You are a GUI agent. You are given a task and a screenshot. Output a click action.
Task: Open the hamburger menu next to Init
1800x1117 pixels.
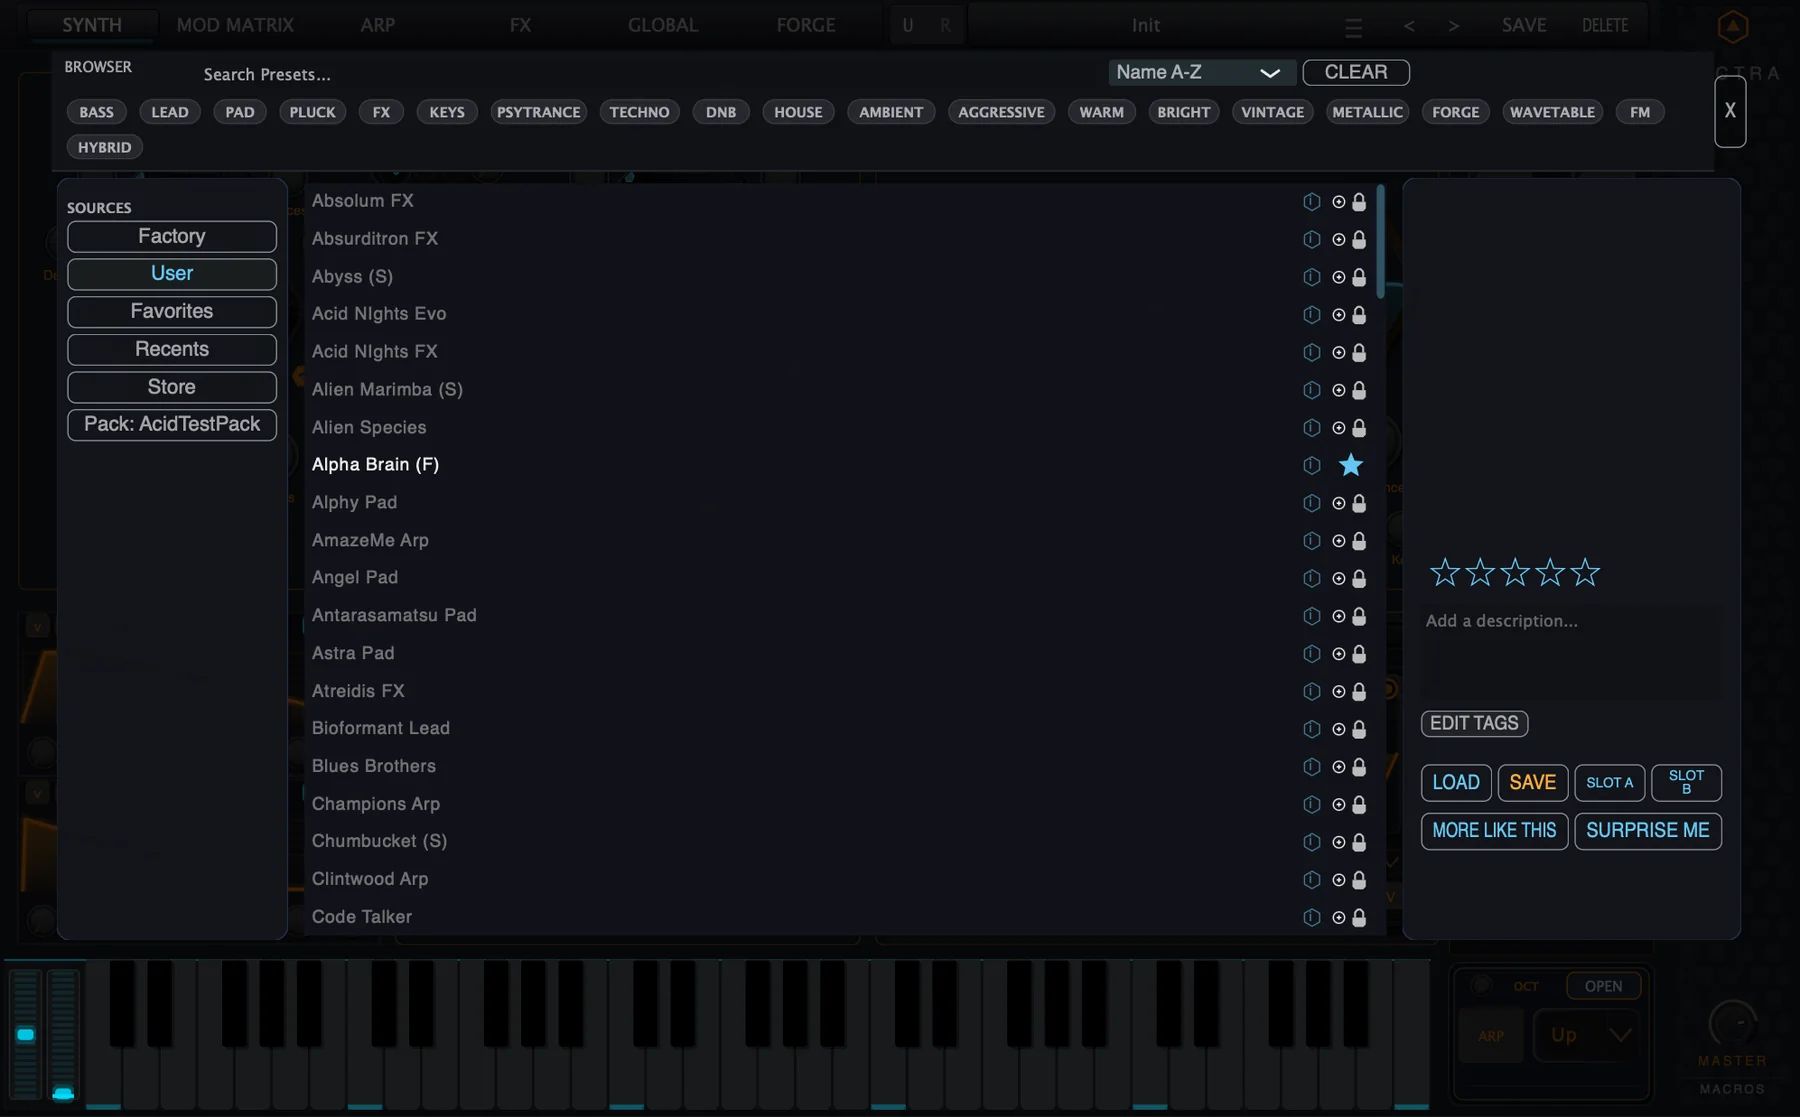(x=1353, y=27)
